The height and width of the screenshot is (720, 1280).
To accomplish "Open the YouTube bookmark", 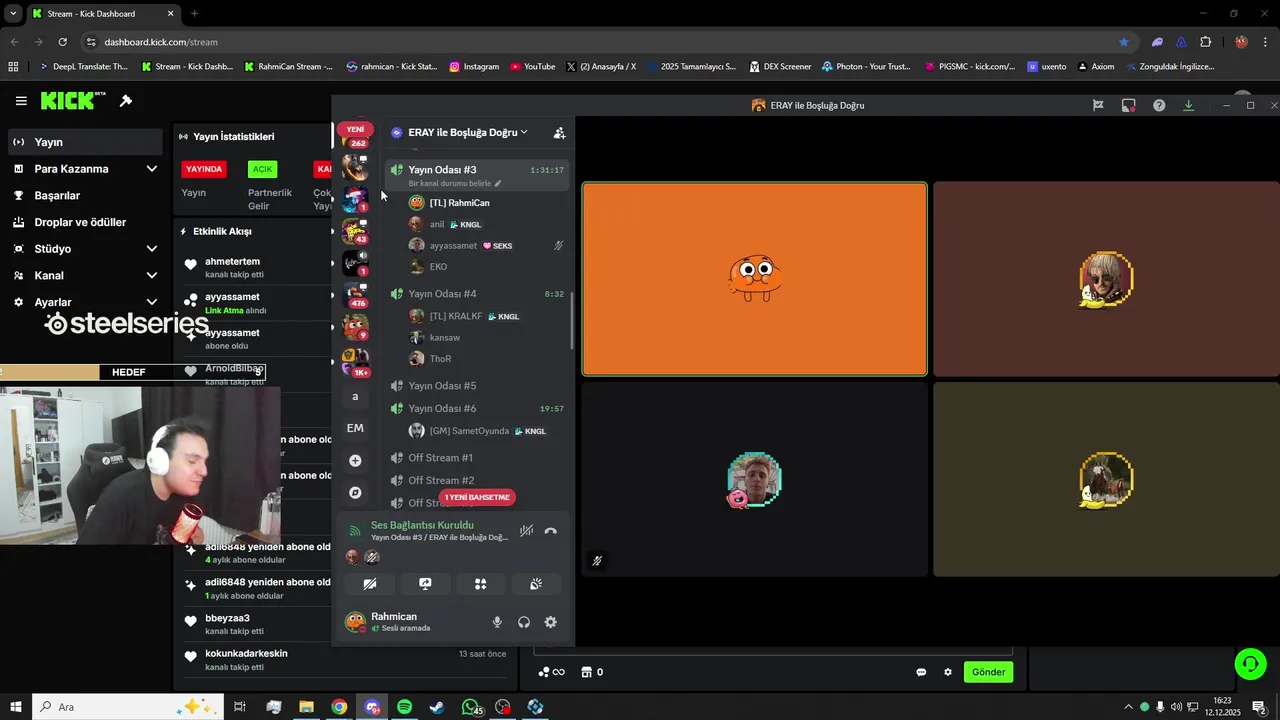I will pos(532,67).
